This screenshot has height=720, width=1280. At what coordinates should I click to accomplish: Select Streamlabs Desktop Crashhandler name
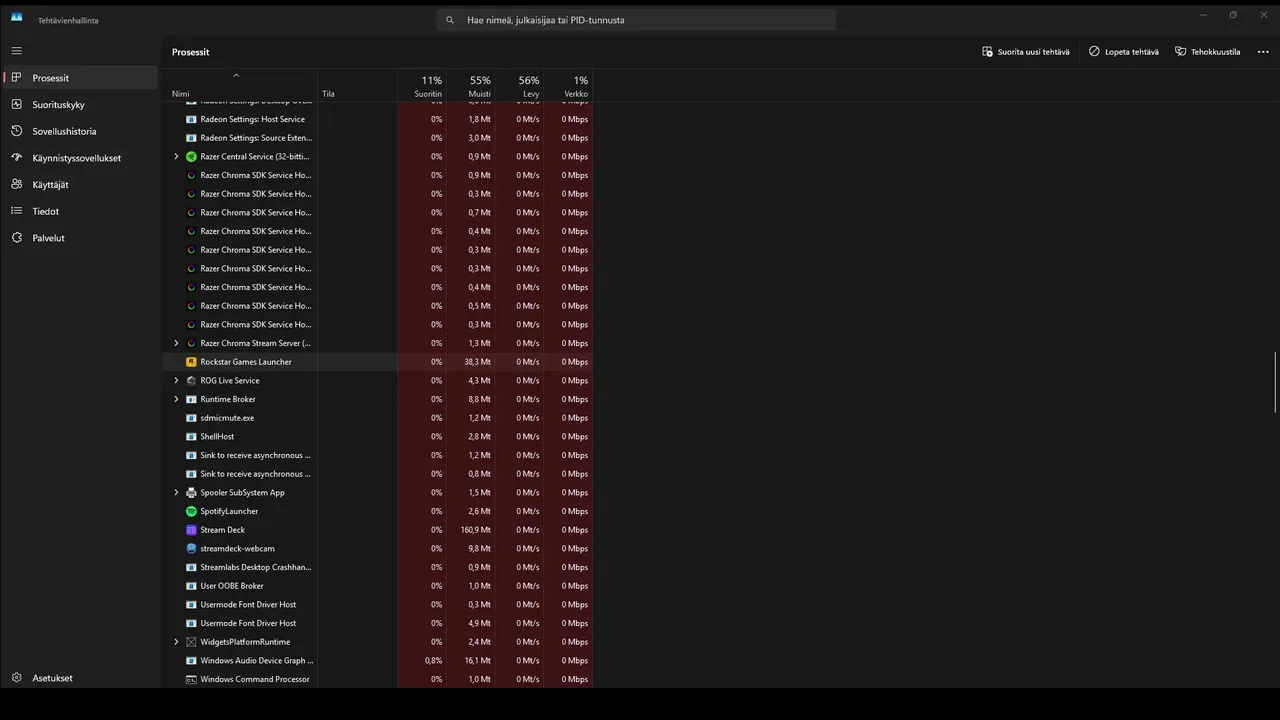pos(256,567)
